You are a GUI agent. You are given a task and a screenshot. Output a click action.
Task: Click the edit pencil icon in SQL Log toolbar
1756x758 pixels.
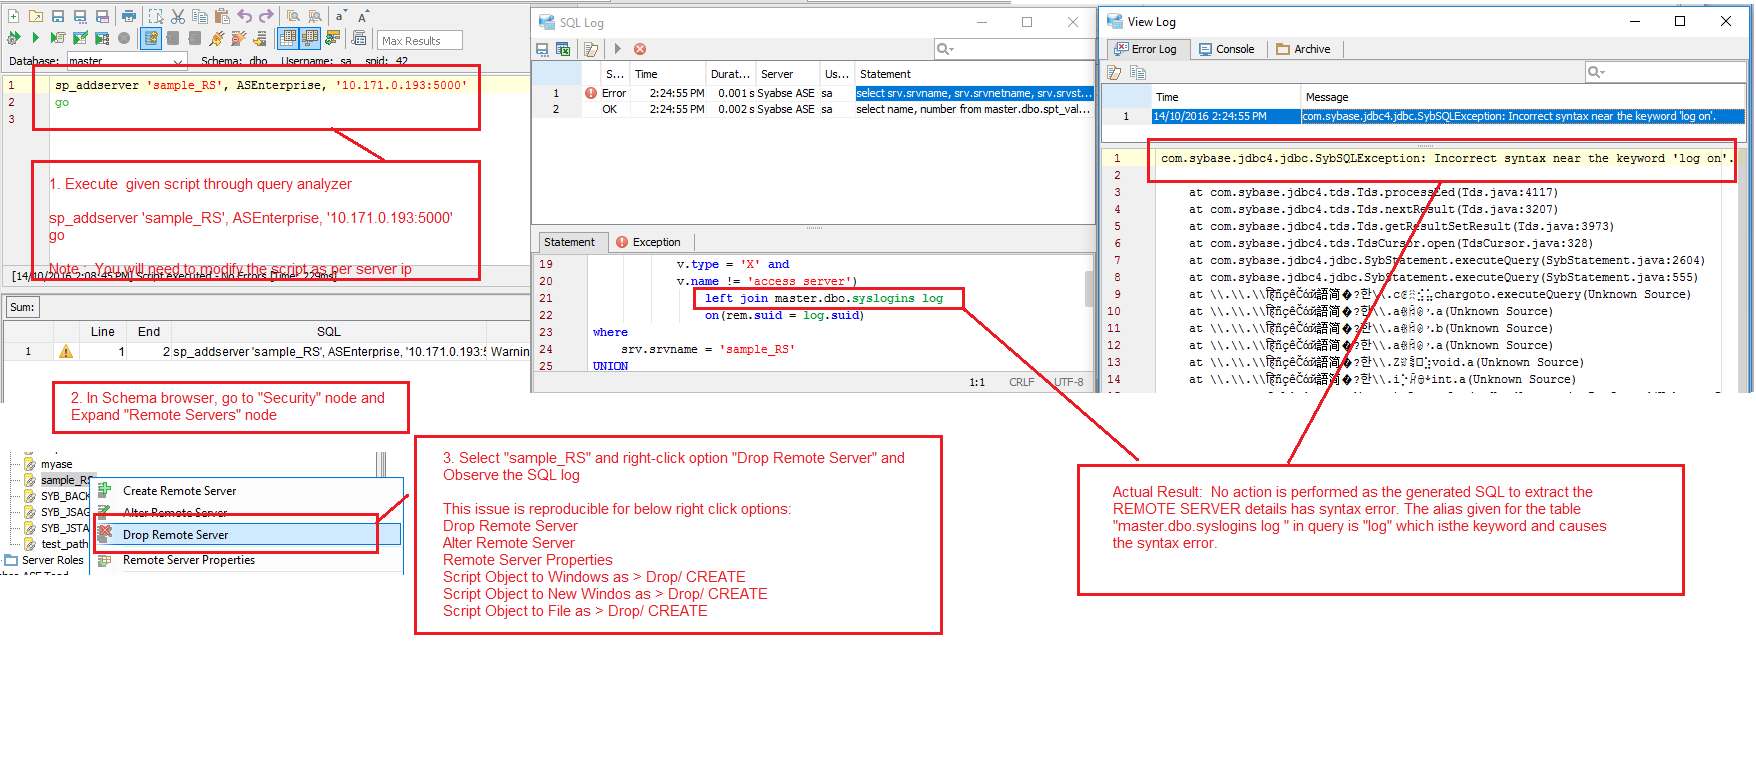click(591, 49)
